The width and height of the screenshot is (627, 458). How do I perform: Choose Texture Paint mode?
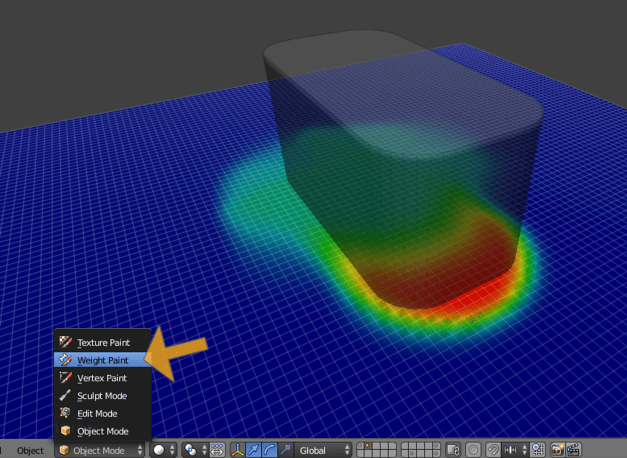coord(102,342)
